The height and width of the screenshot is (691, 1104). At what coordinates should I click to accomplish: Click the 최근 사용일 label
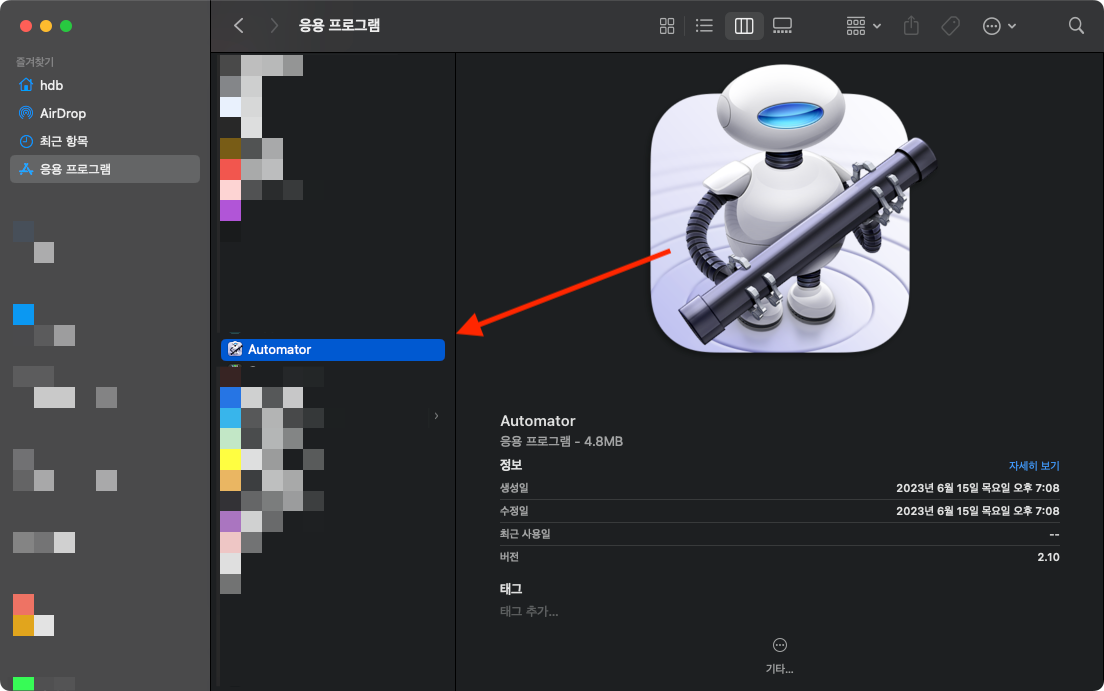525,534
